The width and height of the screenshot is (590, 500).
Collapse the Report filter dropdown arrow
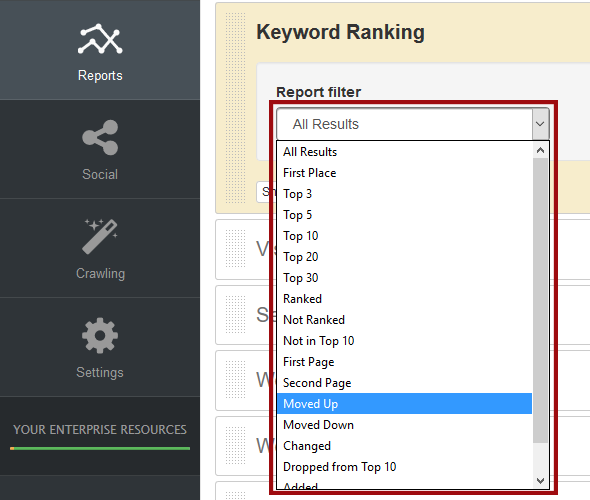tap(540, 124)
